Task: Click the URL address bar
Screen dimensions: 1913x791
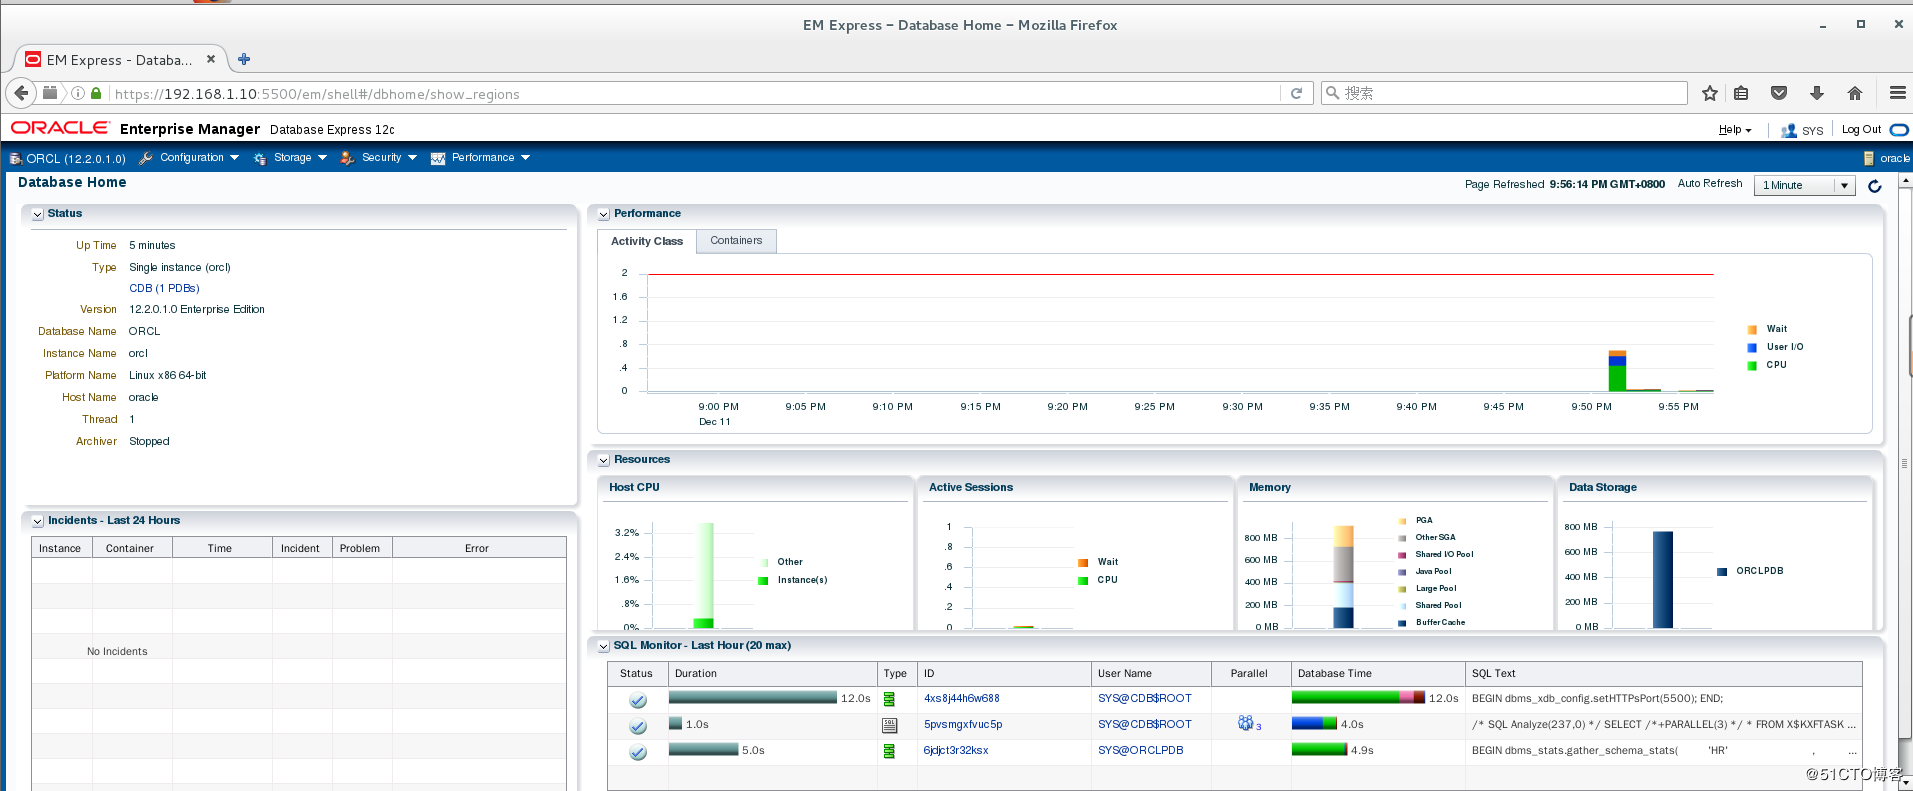Action: [x=695, y=93]
